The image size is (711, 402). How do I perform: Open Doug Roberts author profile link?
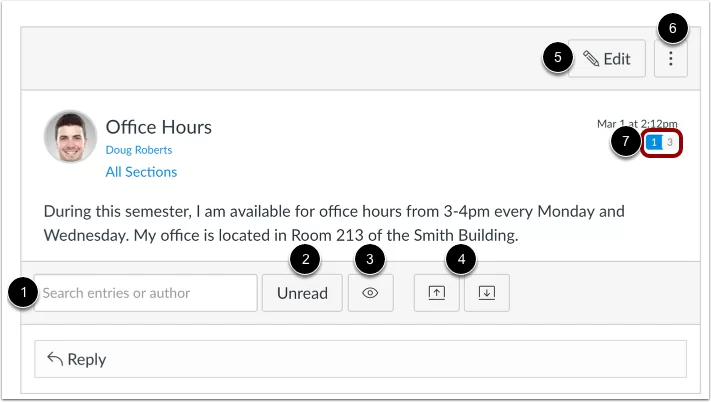coord(139,150)
